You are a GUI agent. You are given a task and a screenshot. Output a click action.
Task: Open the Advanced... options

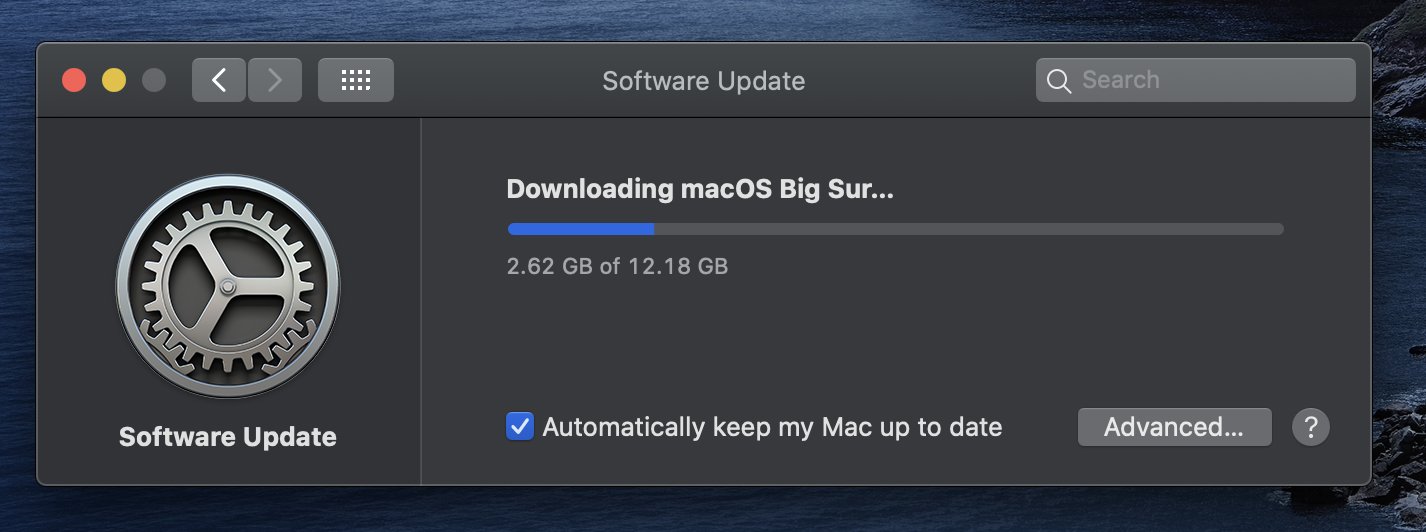(1174, 427)
